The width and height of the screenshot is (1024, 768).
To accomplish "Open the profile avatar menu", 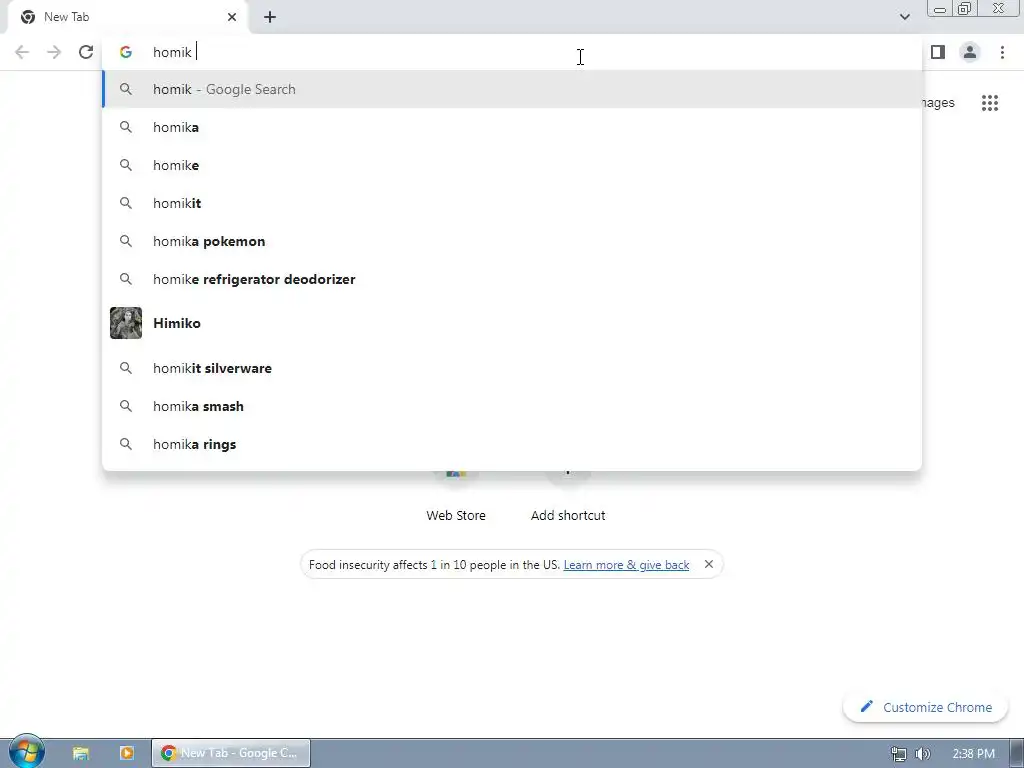I will click(x=970, y=52).
